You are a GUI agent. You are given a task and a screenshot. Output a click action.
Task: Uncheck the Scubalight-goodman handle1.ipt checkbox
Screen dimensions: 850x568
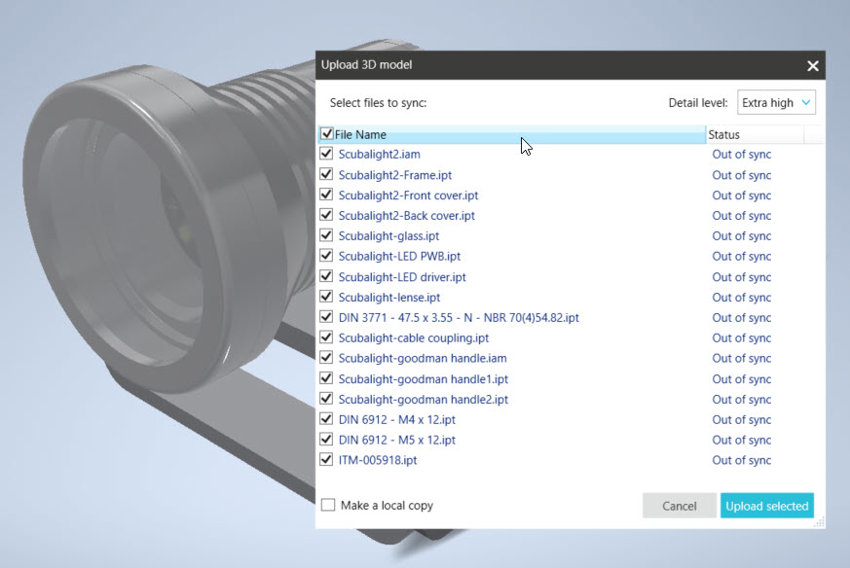[326, 378]
